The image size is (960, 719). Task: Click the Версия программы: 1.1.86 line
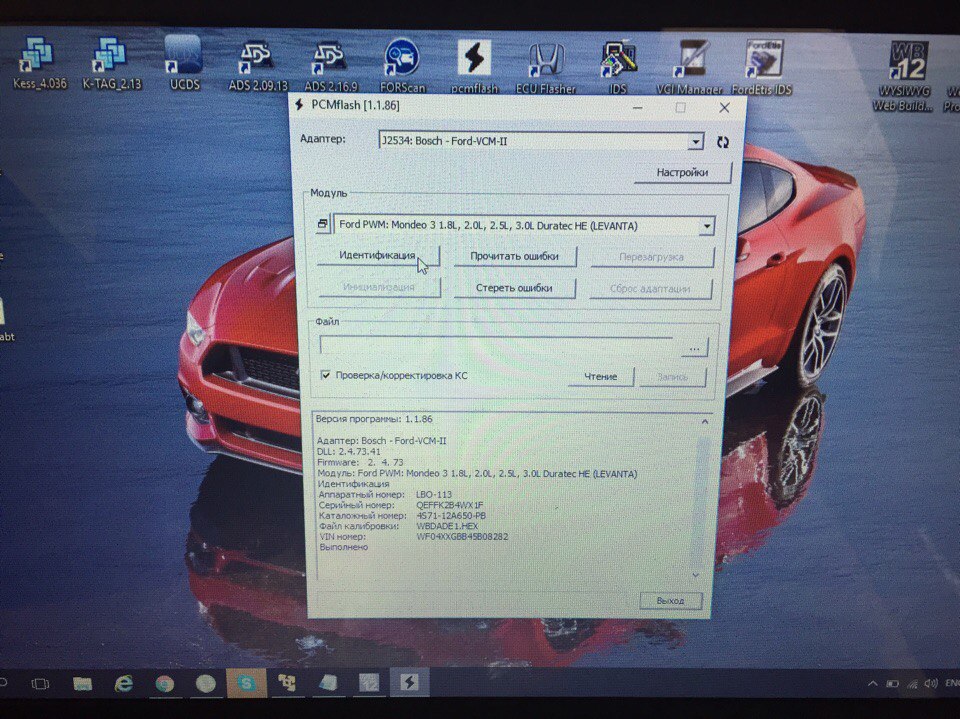click(x=374, y=419)
